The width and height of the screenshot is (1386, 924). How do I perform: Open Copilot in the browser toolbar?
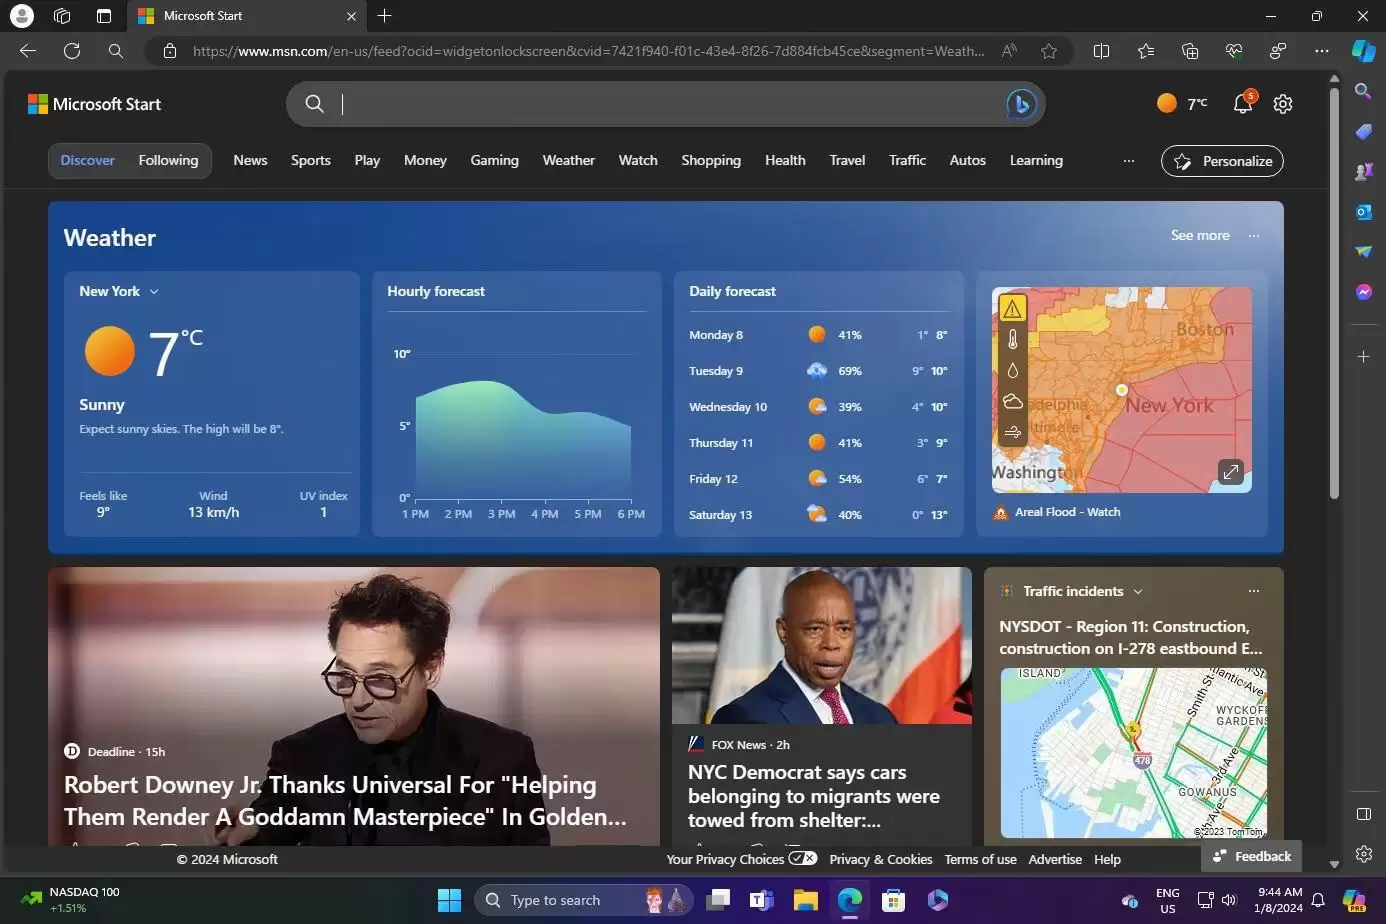(x=1363, y=51)
